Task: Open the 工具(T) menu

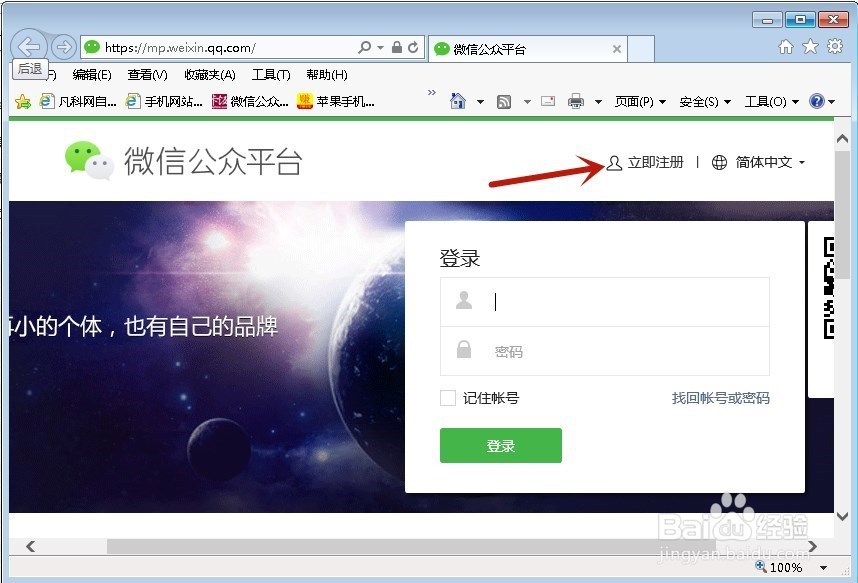Action: pos(271,75)
